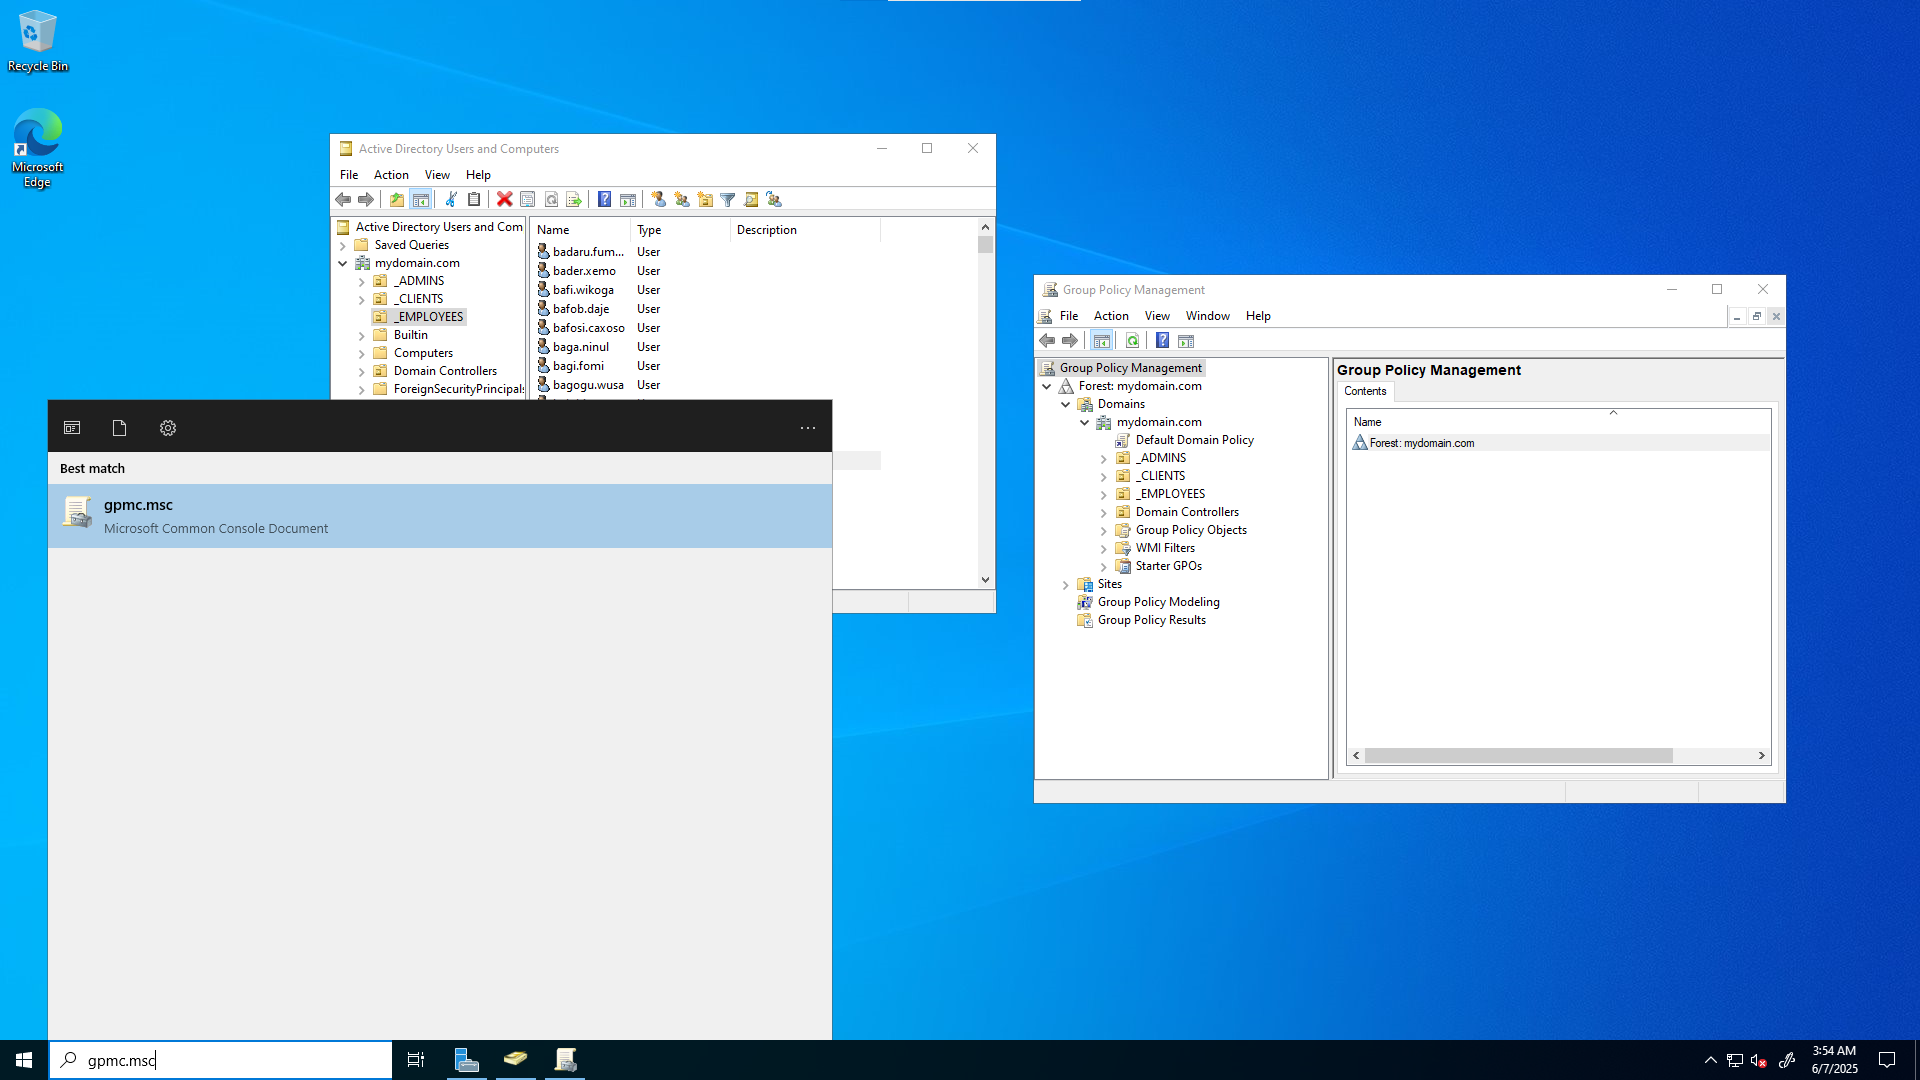Click the Paste clipboard icon

pos(474,200)
